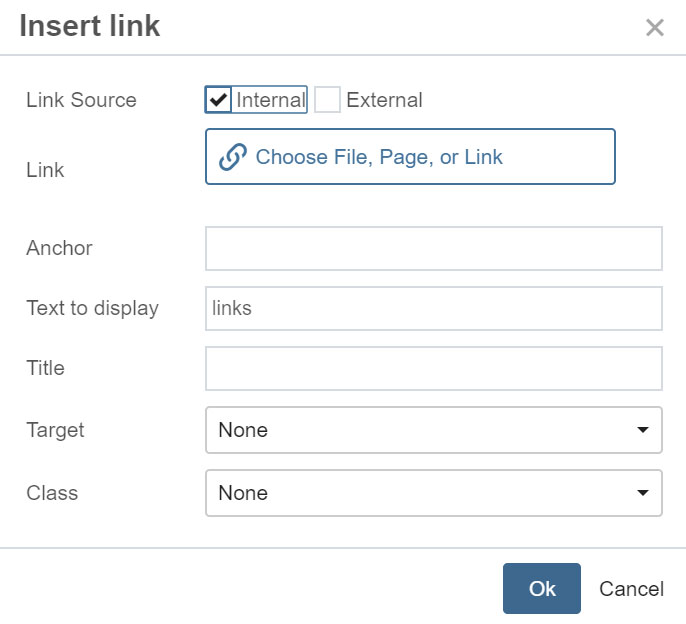Confirm with the Ok button
The height and width of the screenshot is (624, 686).
(x=542, y=588)
